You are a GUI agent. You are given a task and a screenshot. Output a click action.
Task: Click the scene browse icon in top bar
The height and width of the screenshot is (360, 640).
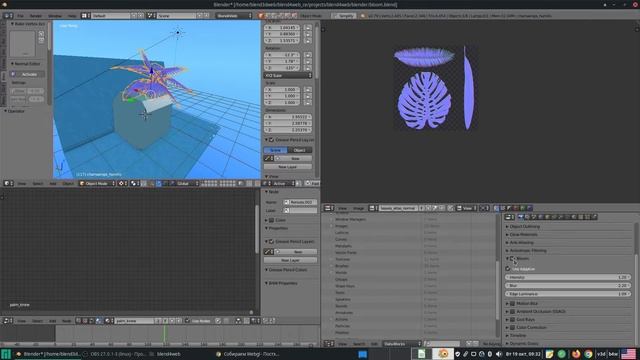151,16
